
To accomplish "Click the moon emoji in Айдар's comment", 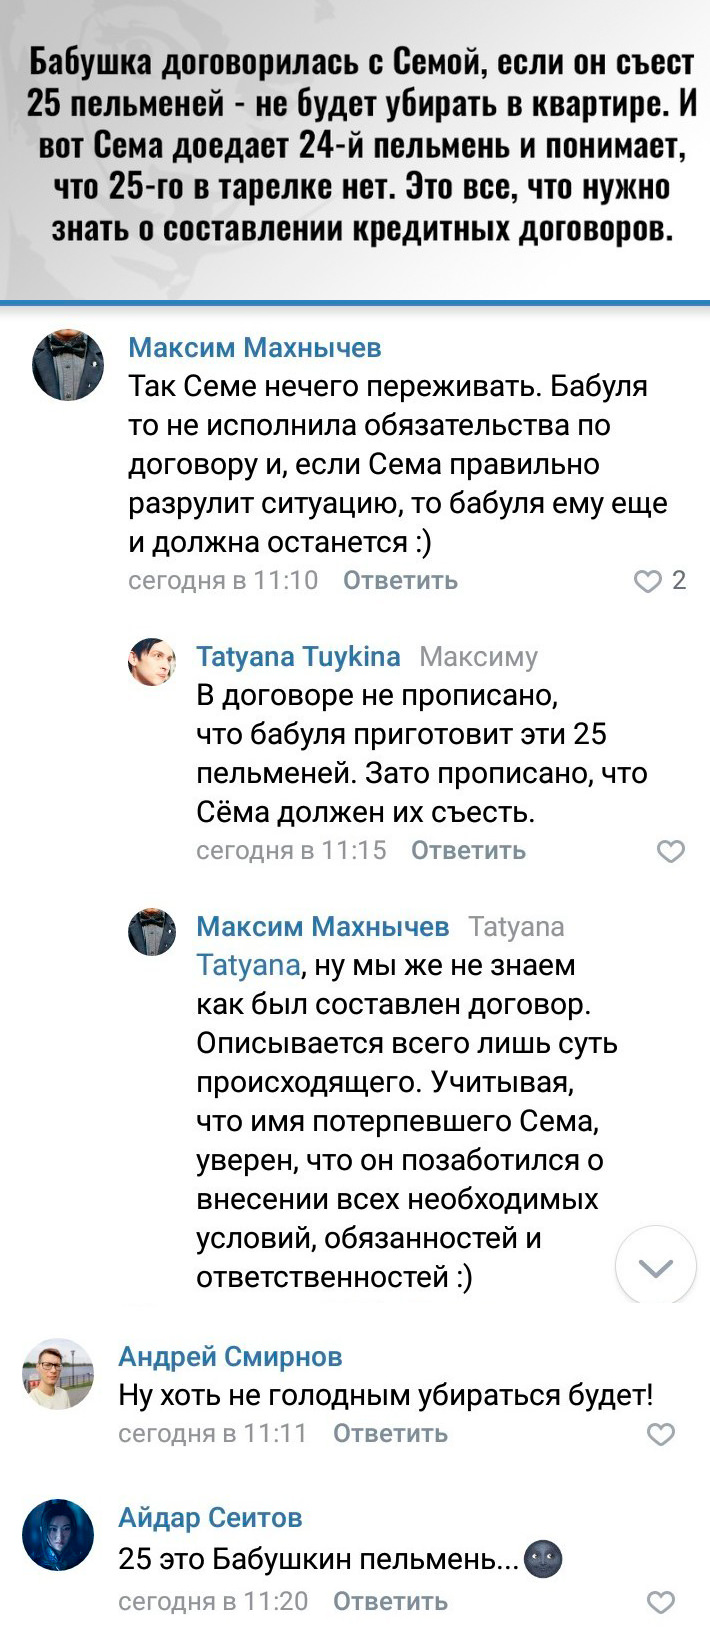I will click(543, 1559).
